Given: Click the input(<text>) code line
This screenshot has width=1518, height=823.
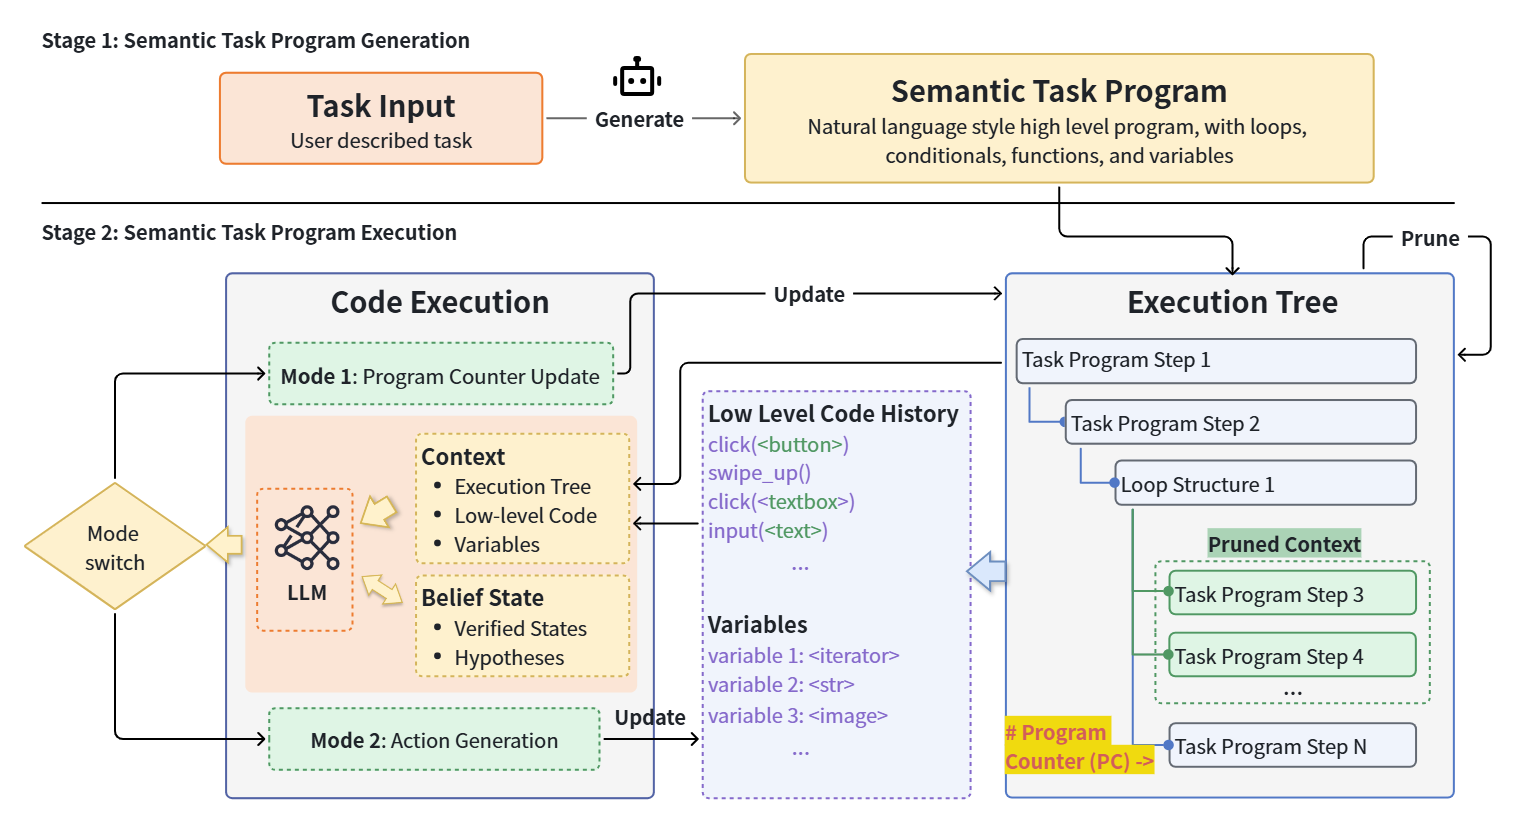Looking at the screenshot, I should pos(768,531).
